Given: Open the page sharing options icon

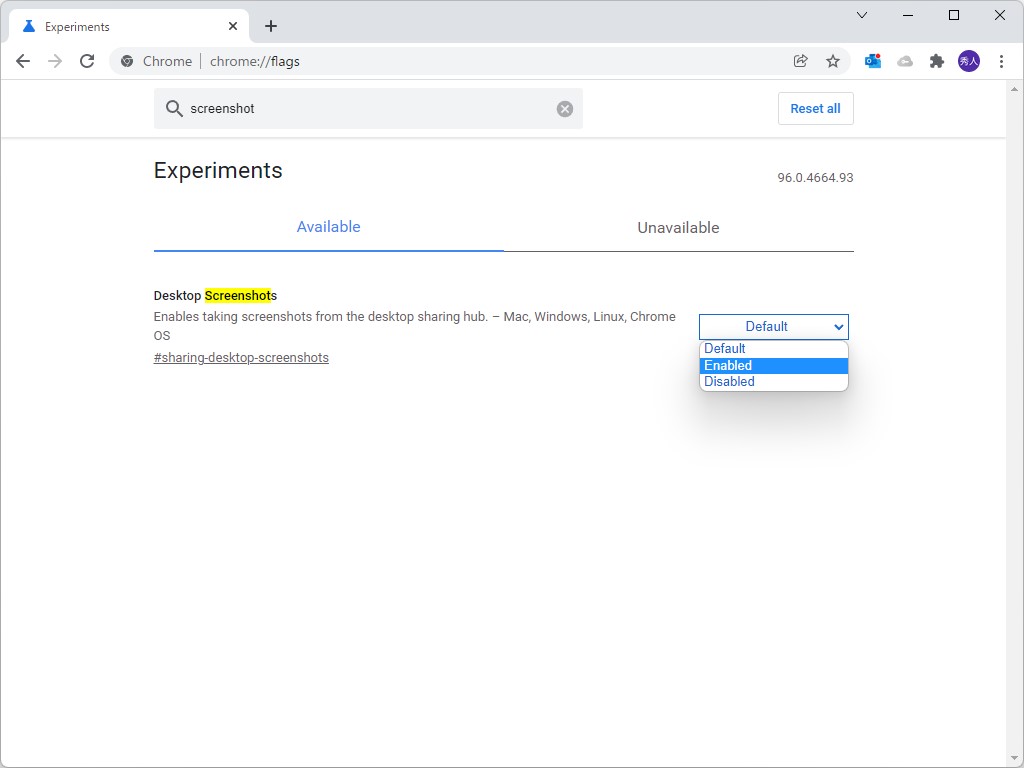Looking at the screenshot, I should click(x=800, y=61).
